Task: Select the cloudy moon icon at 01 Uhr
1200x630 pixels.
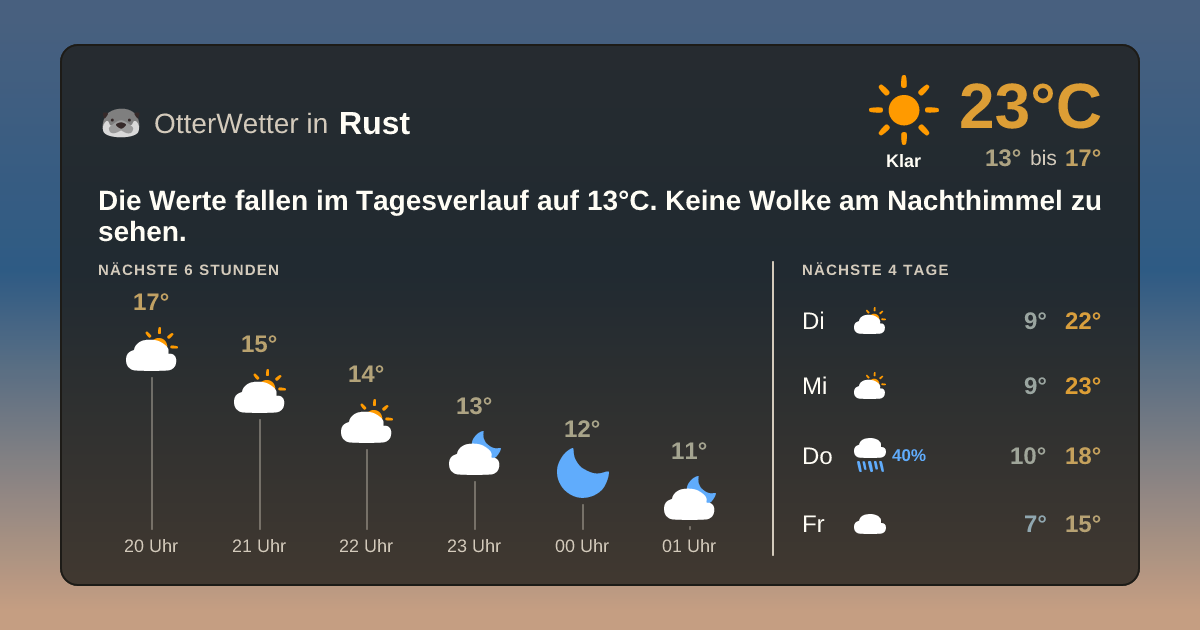Action: pos(689,498)
